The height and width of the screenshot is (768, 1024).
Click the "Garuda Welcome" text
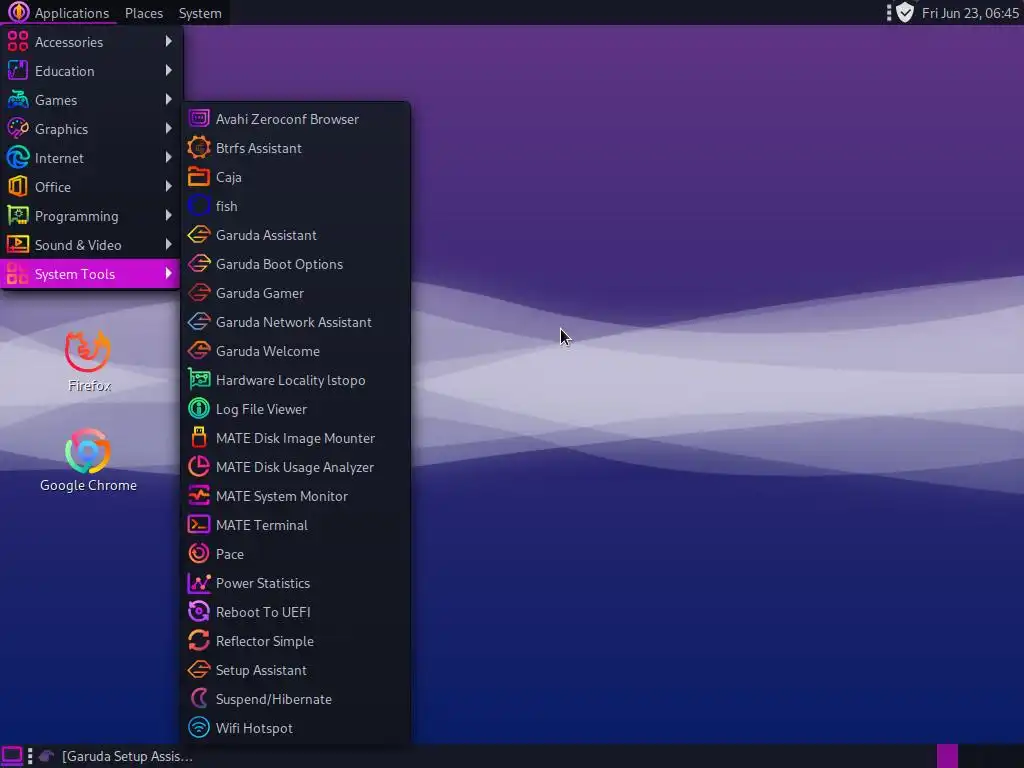pyautogui.click(x=268, y=351)
